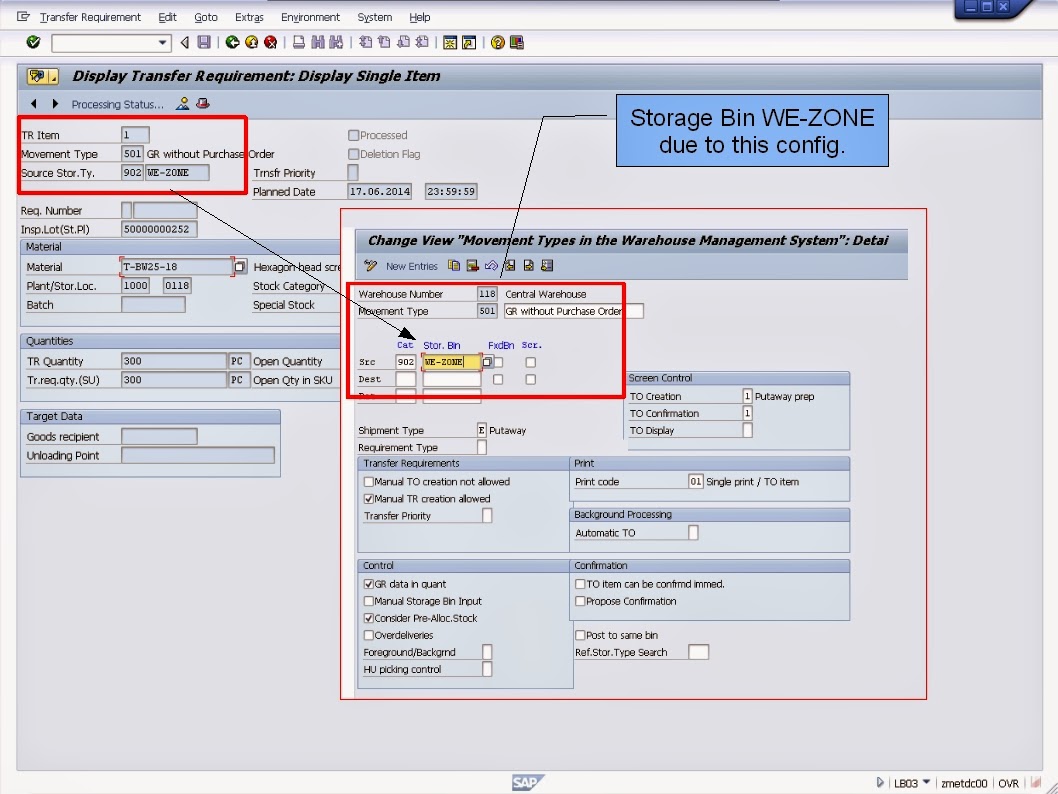Click the Copy icon beside New Entries
This screenshot has width=1058, height=794.
[453, 265]
